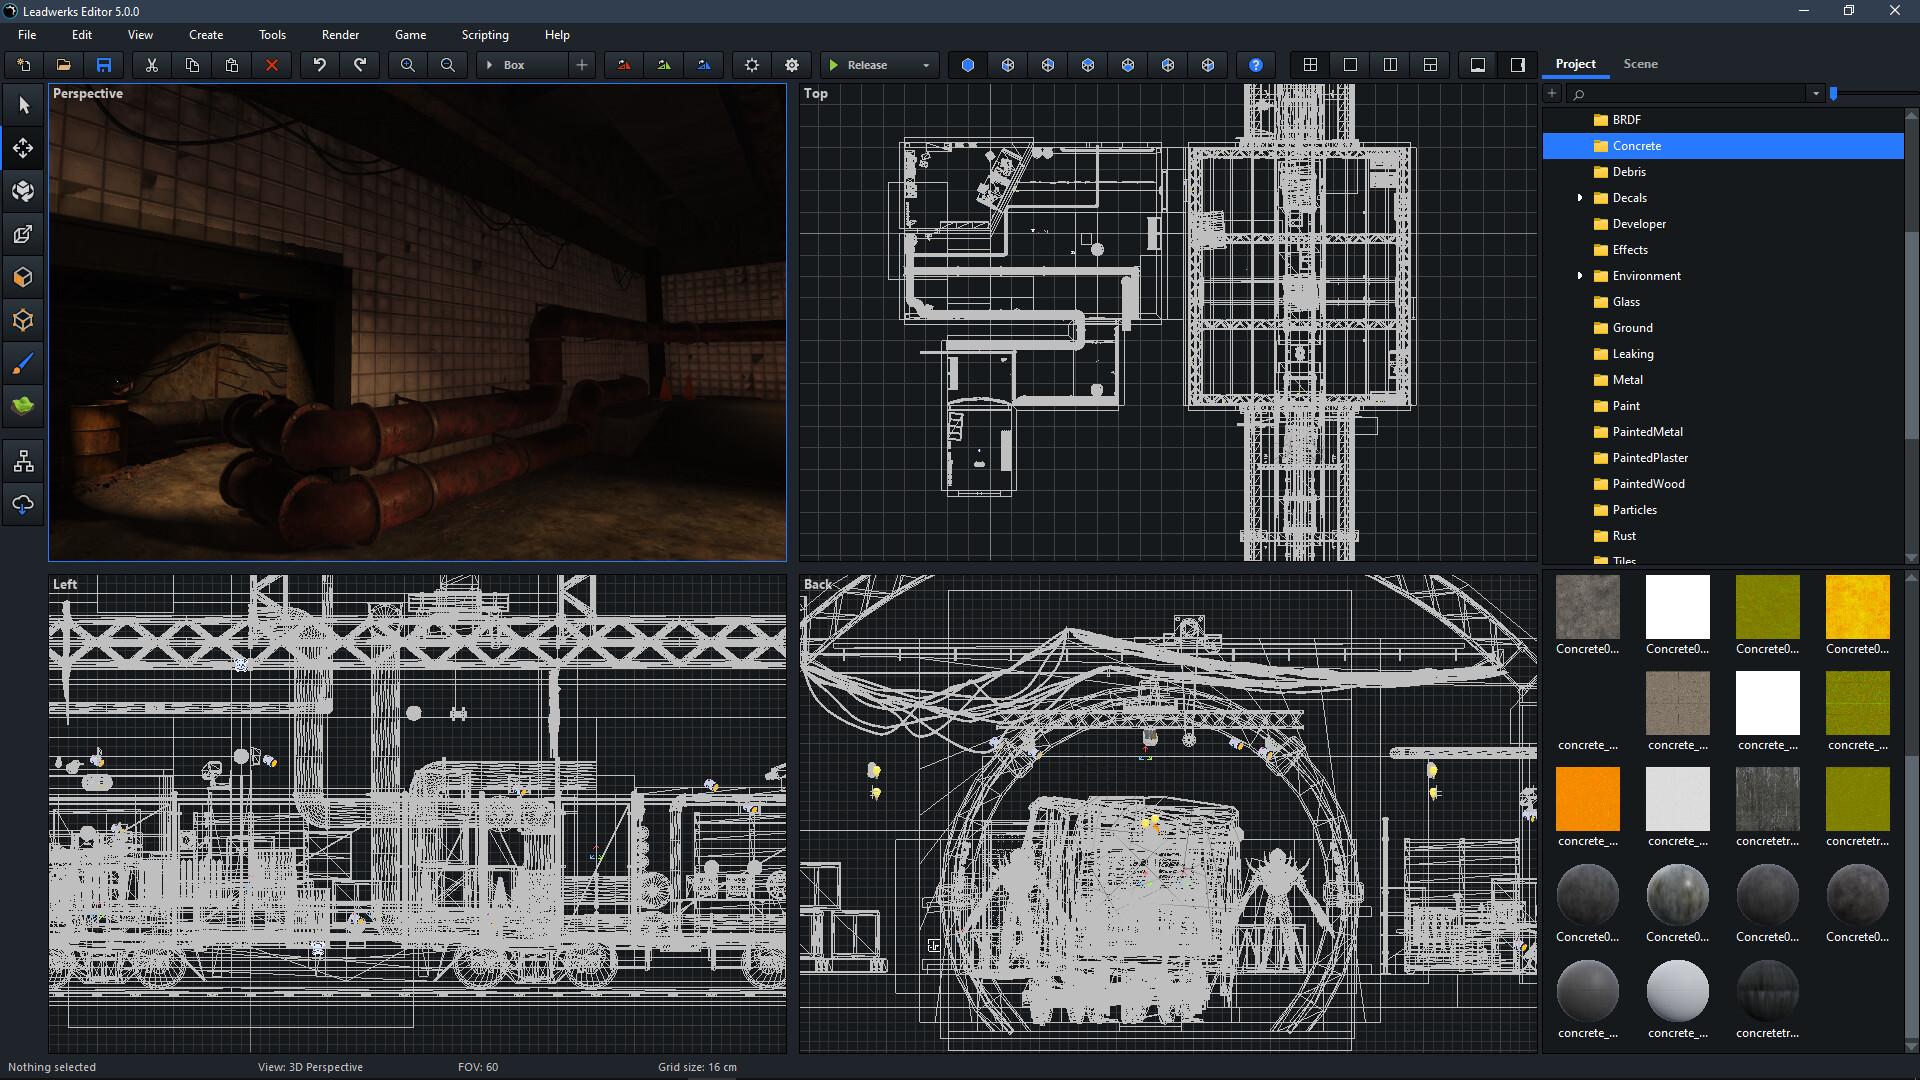
Task: Switch to the Scene tab
Action: [1640, 63]
